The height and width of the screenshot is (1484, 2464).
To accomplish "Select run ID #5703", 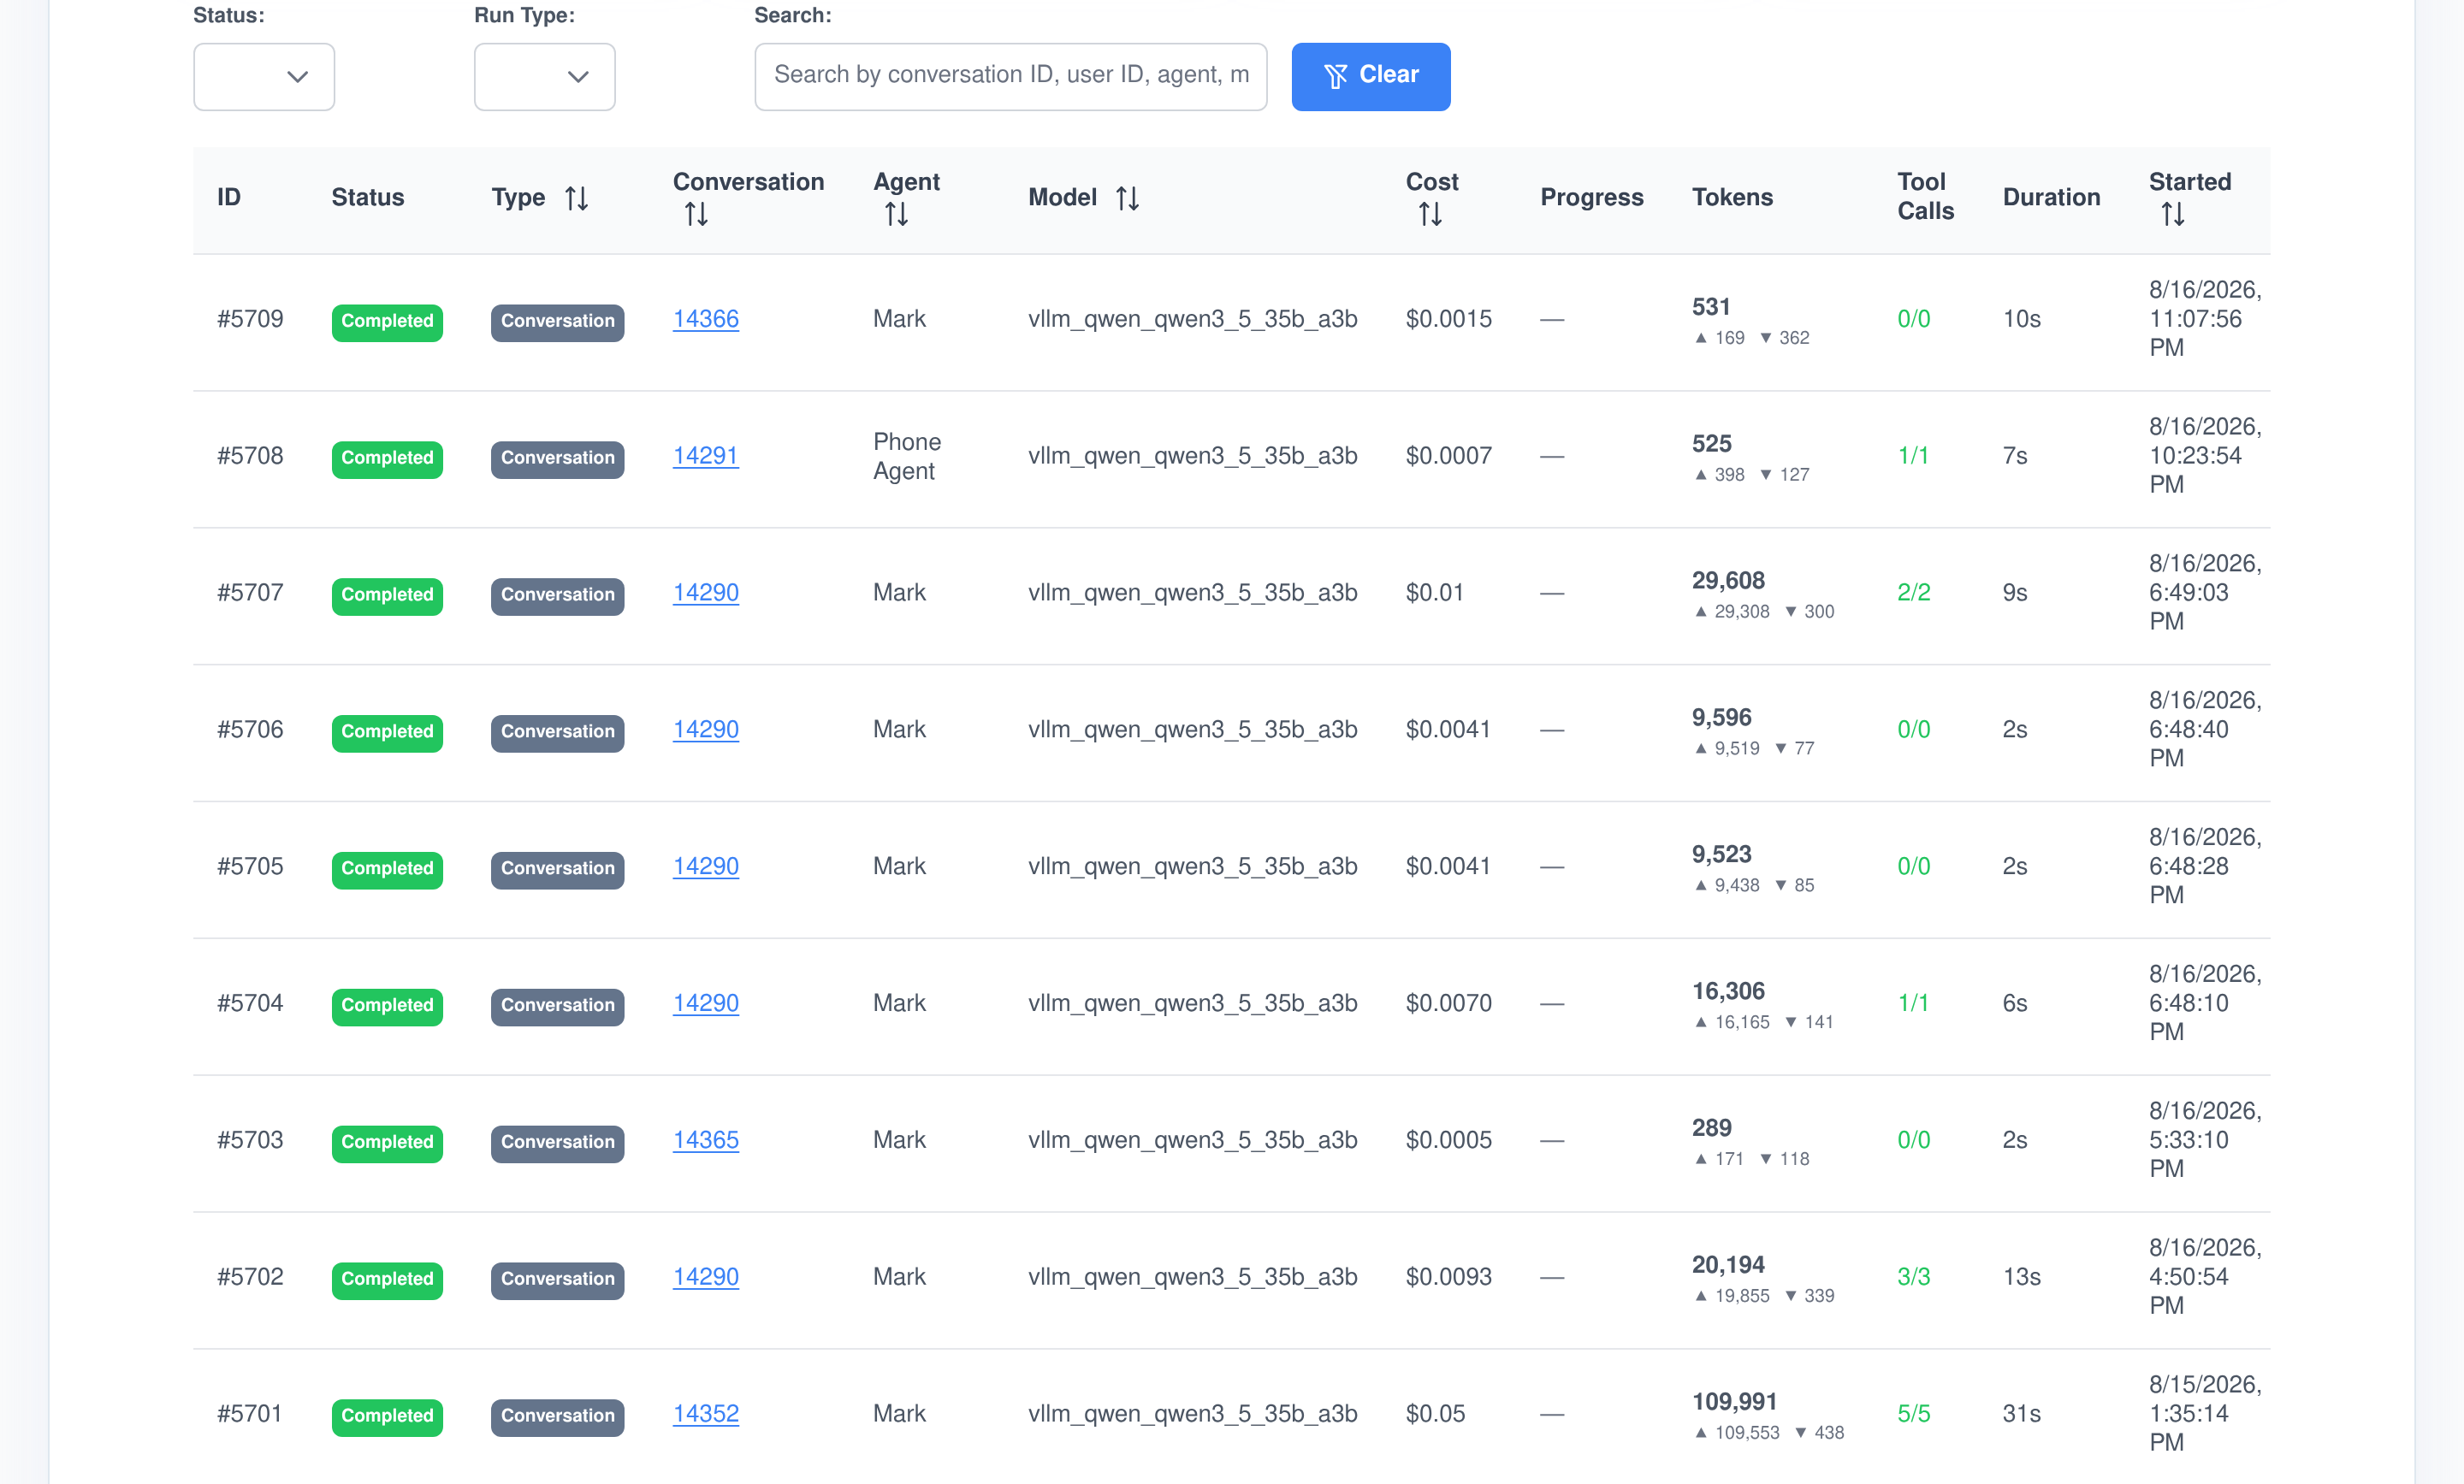I will click(x=250, y=1141).
